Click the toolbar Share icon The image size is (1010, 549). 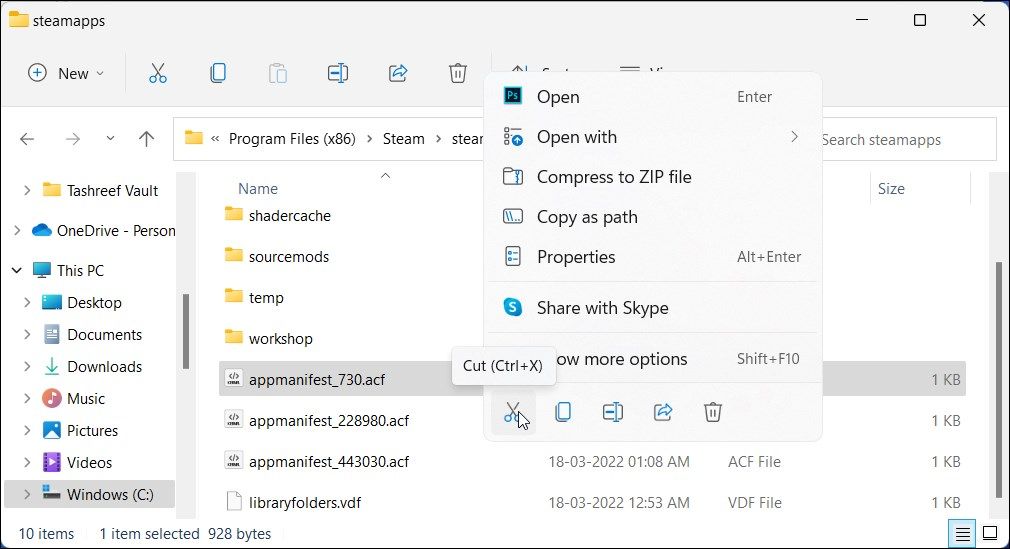point(397,73)
